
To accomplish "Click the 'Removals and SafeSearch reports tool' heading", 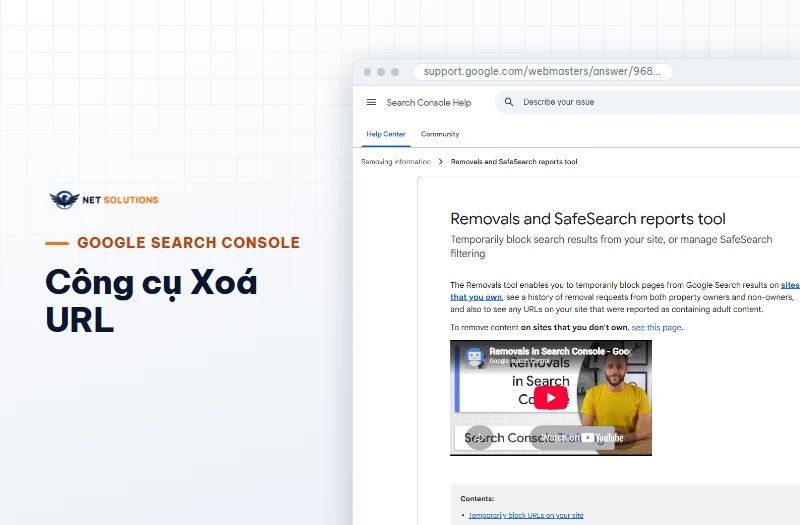I will pos(588,219).
